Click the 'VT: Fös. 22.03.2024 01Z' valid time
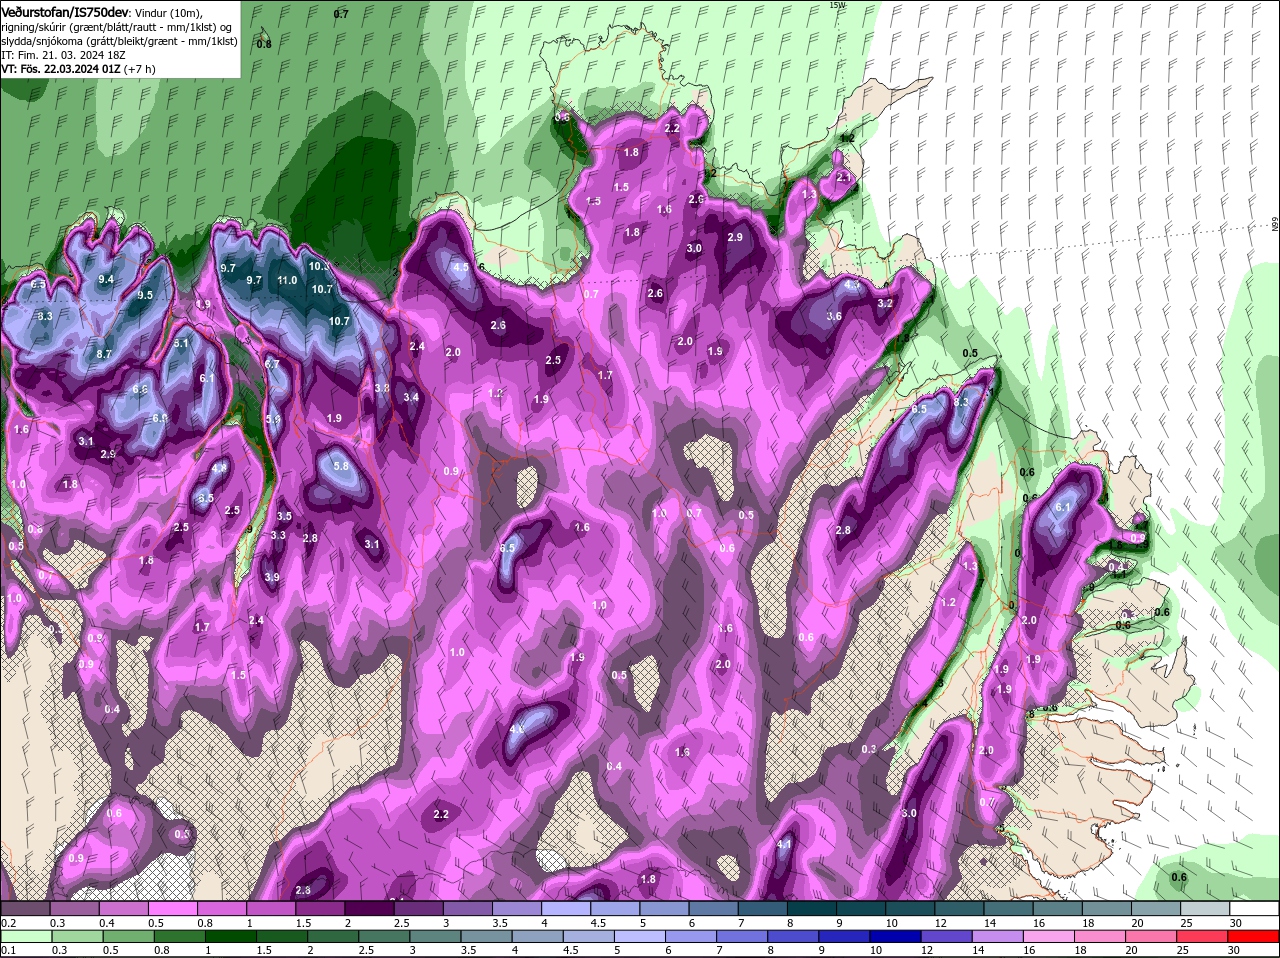The height and width of the screenshot is (958, 1280). (60, 69)
